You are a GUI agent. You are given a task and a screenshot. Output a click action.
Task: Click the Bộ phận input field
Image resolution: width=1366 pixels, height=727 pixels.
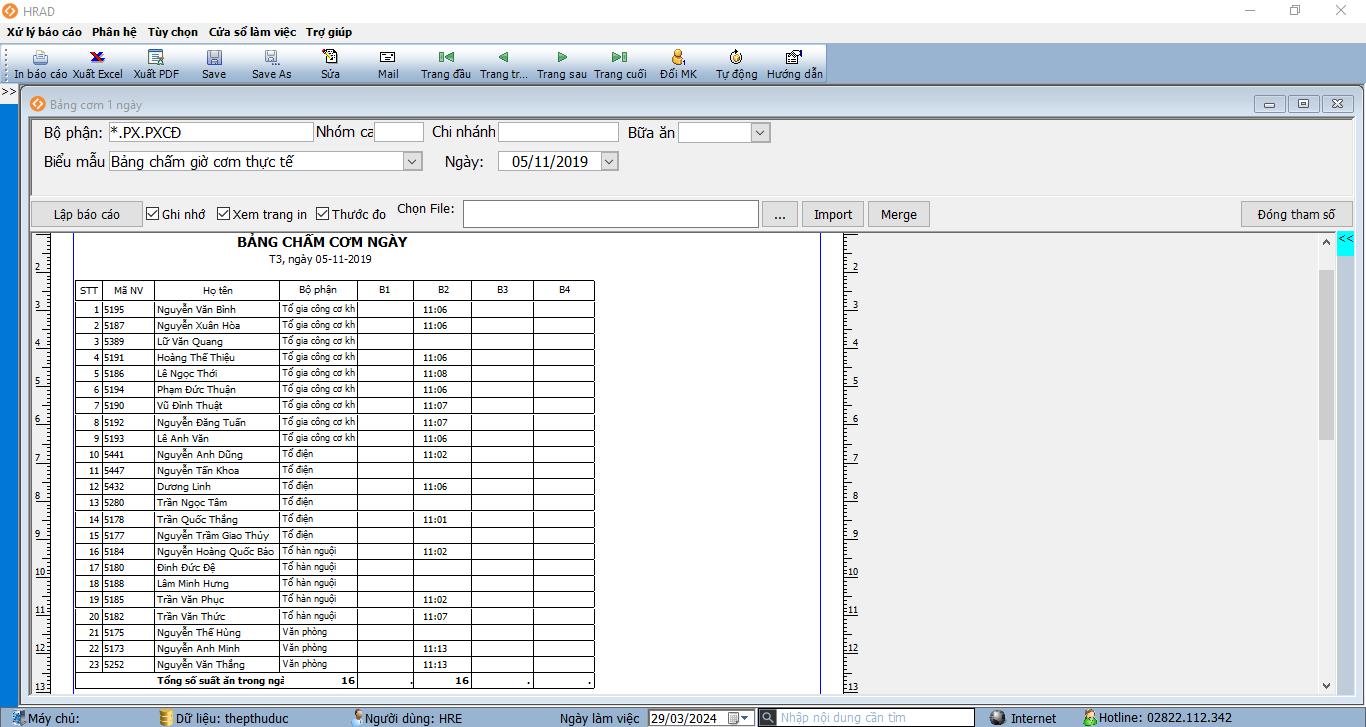(x=210, y=133)
